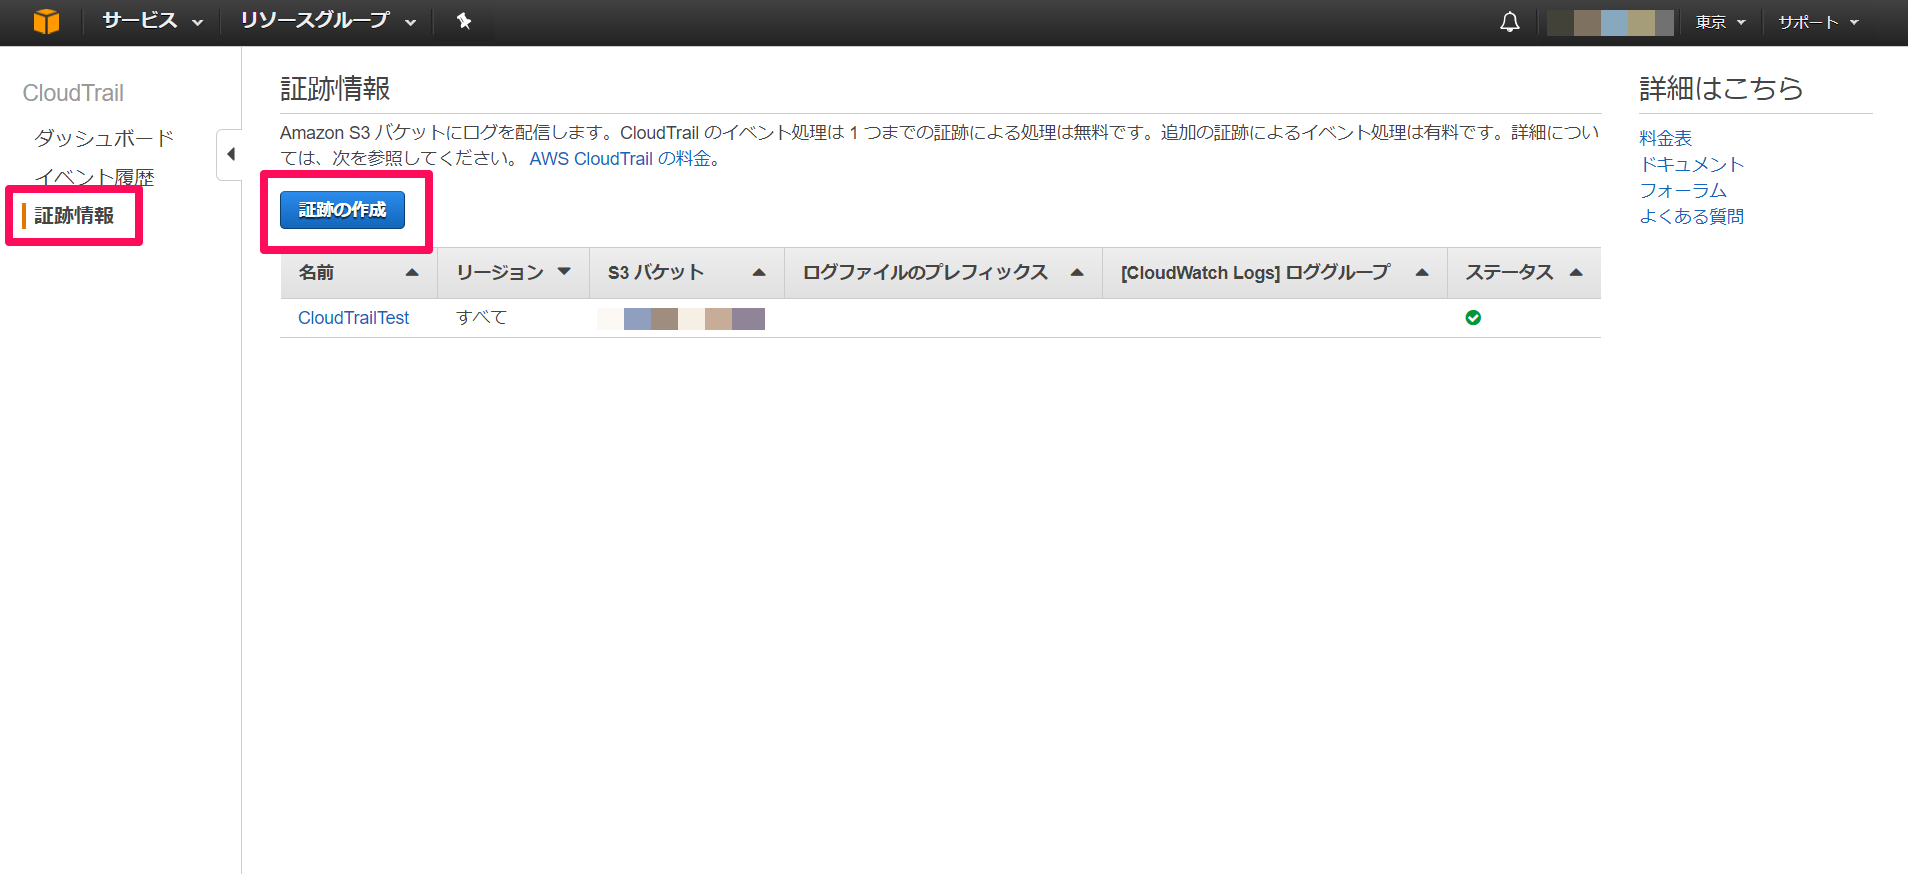Open the notifications bell icon
The width and height of the screenshot is (1908, 874).
pos(1510,22)
